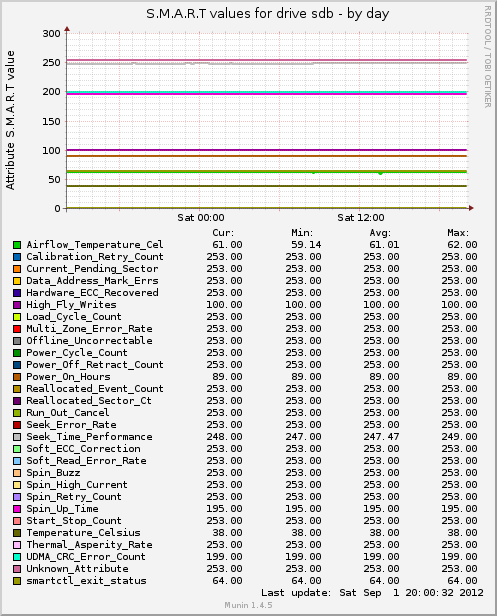This screenshot has width=497, height=616.
Task: Click the Sat 12:00 time axis label
Action: click(361, 218)
